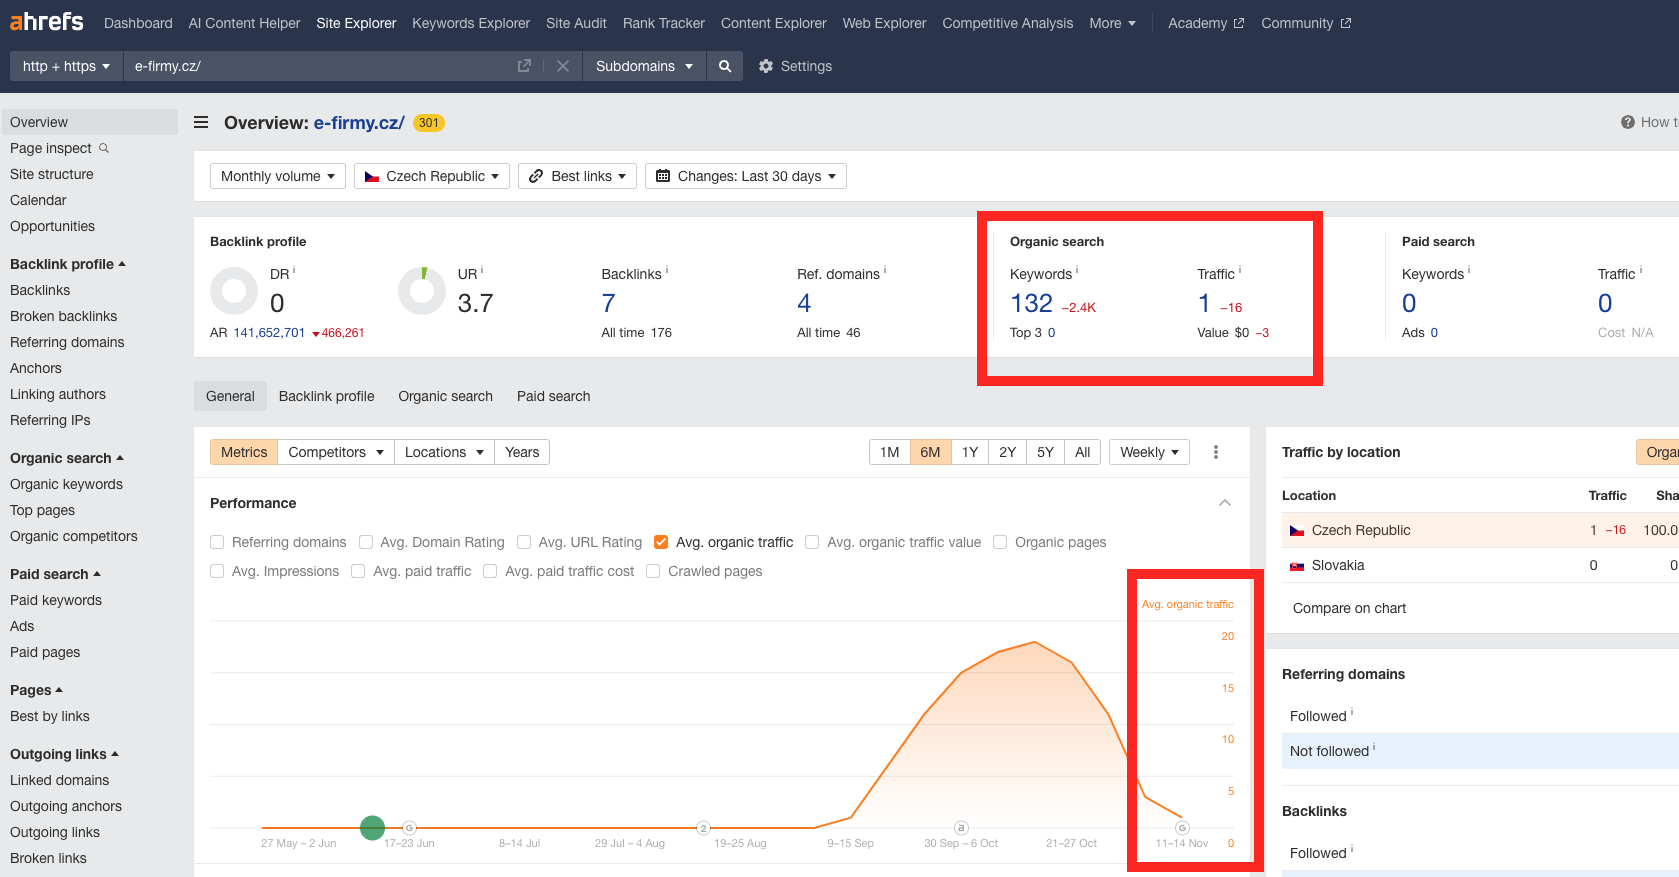Open Broken backlinks in the sidebar

[x=63, y=316]
